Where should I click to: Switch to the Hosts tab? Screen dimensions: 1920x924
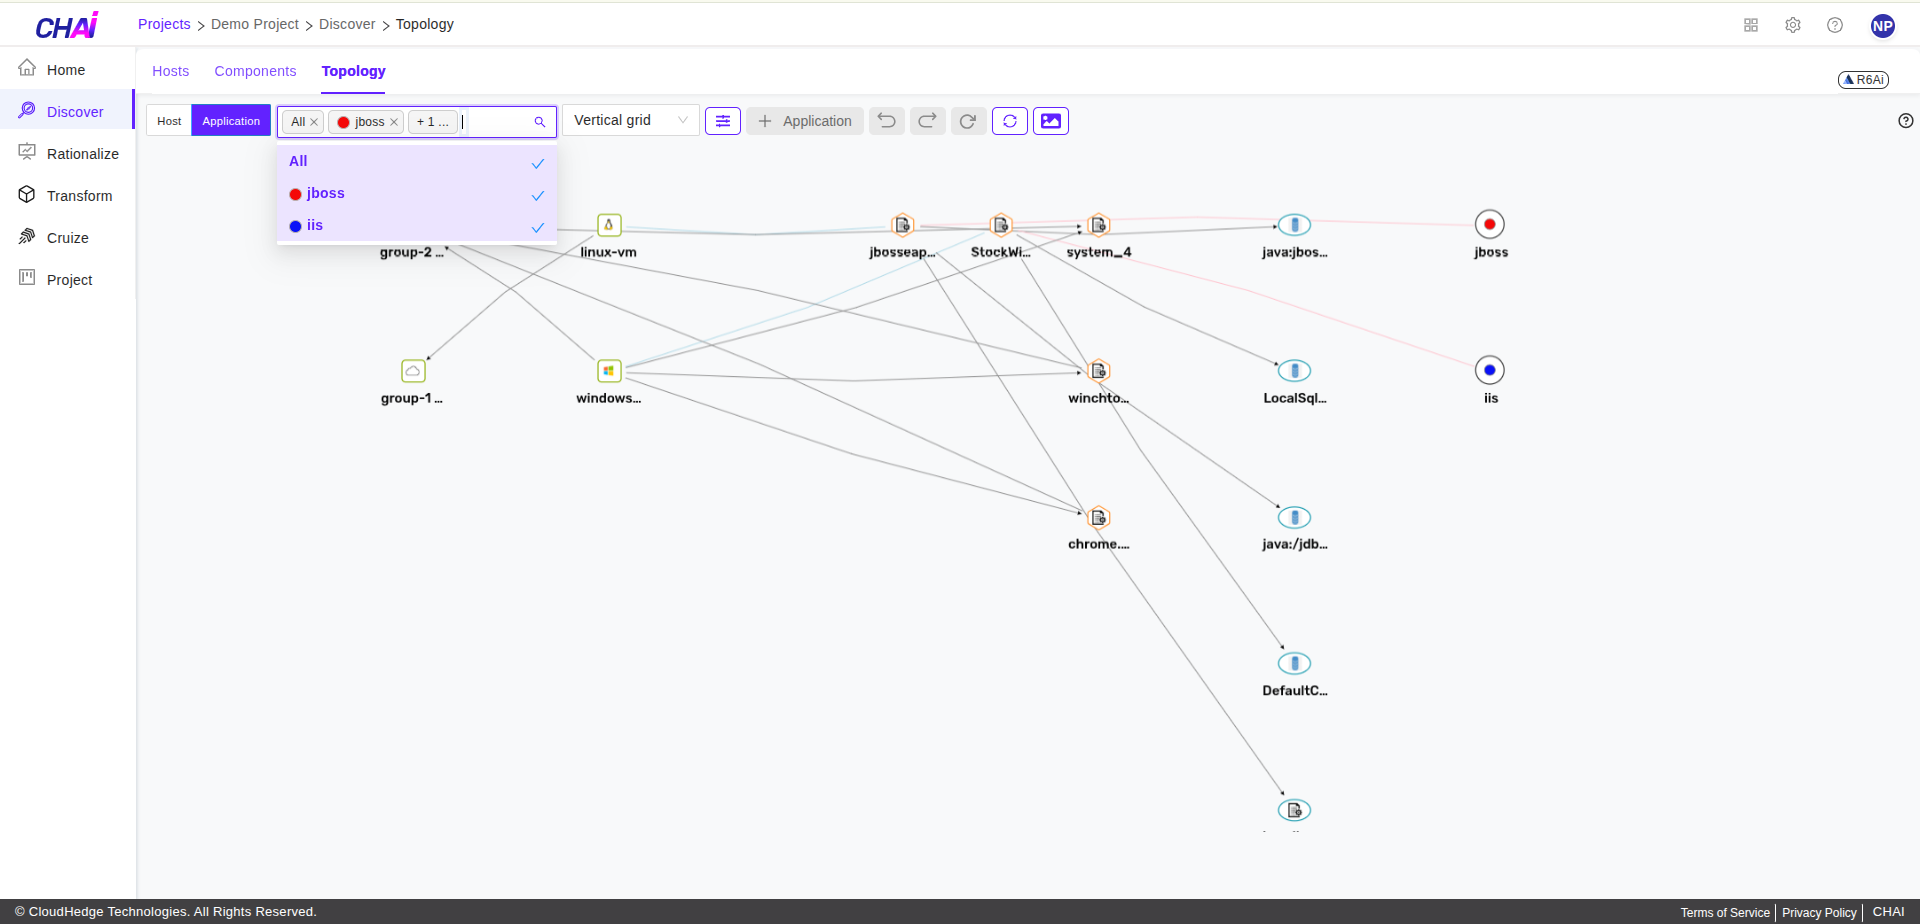click(x=170, y=71)
